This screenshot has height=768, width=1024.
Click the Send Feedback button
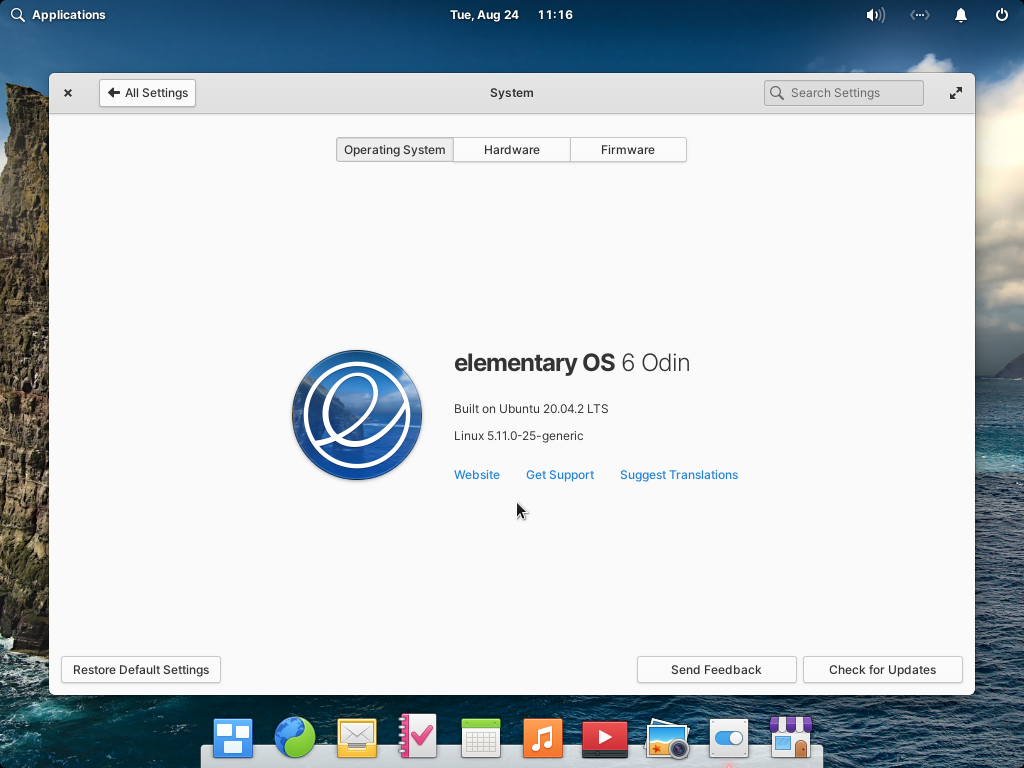click(716, 669)
